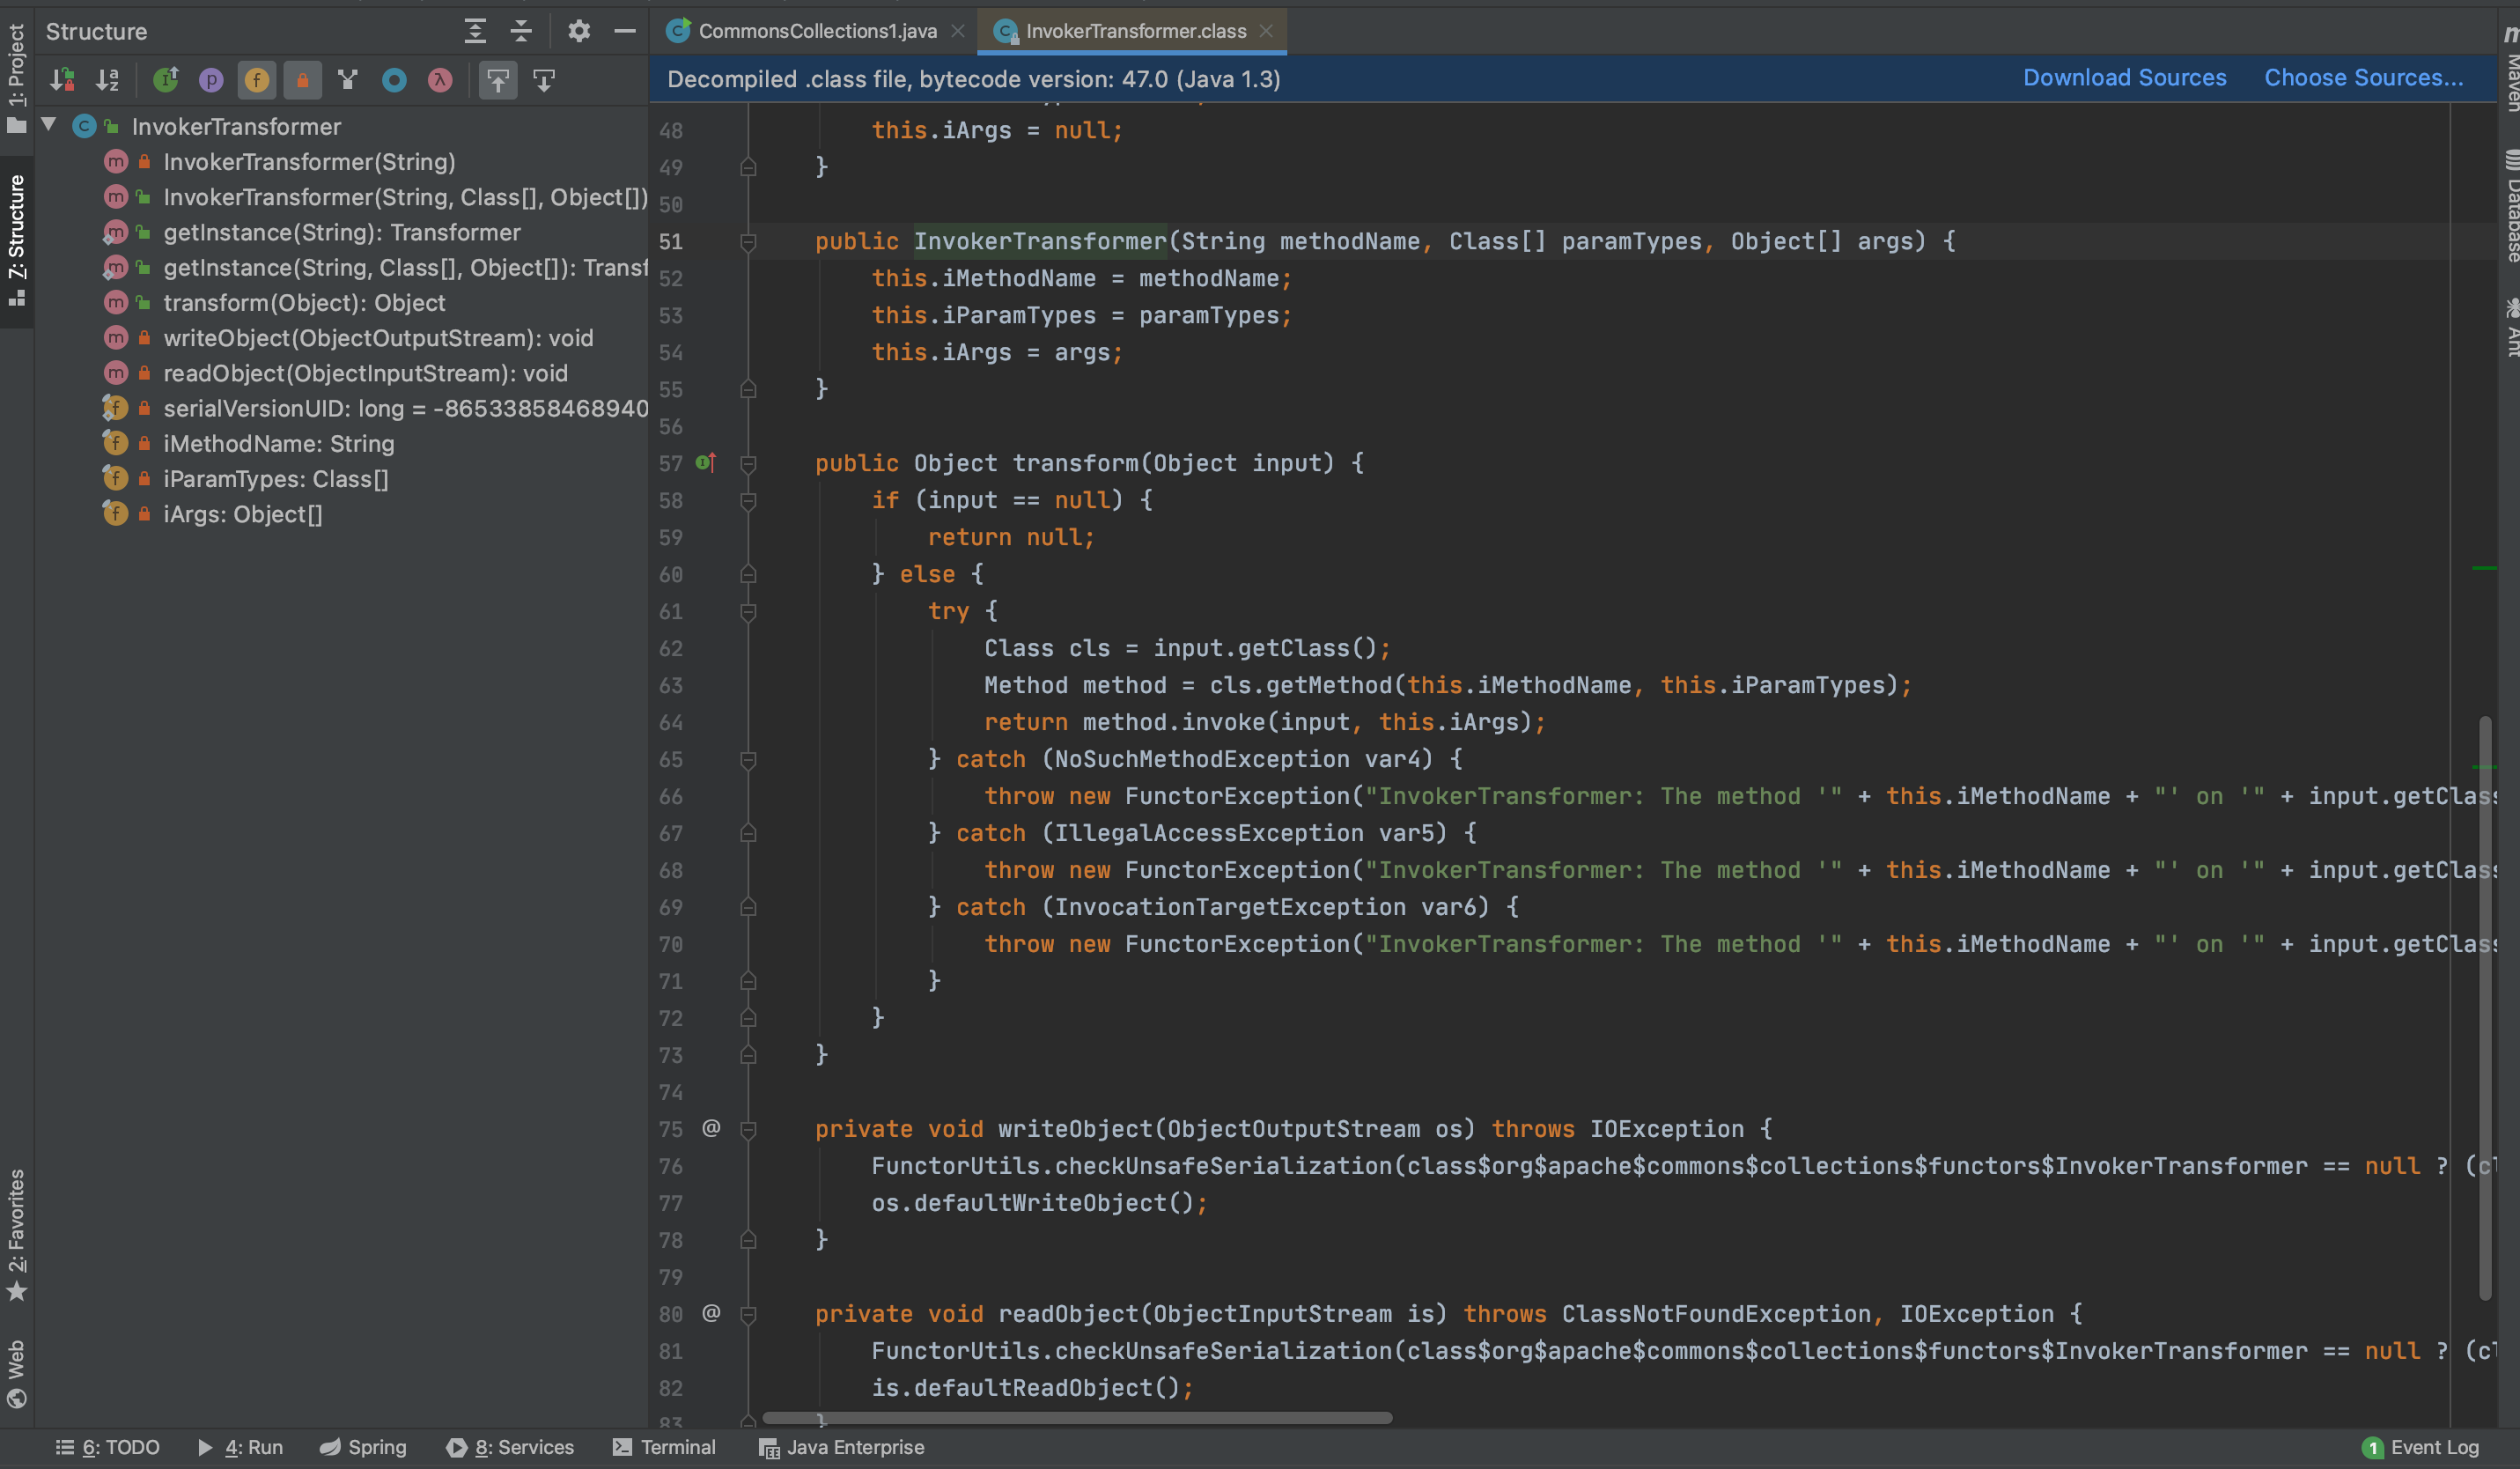Click Autoscroll from Source icon

point(544,80)
